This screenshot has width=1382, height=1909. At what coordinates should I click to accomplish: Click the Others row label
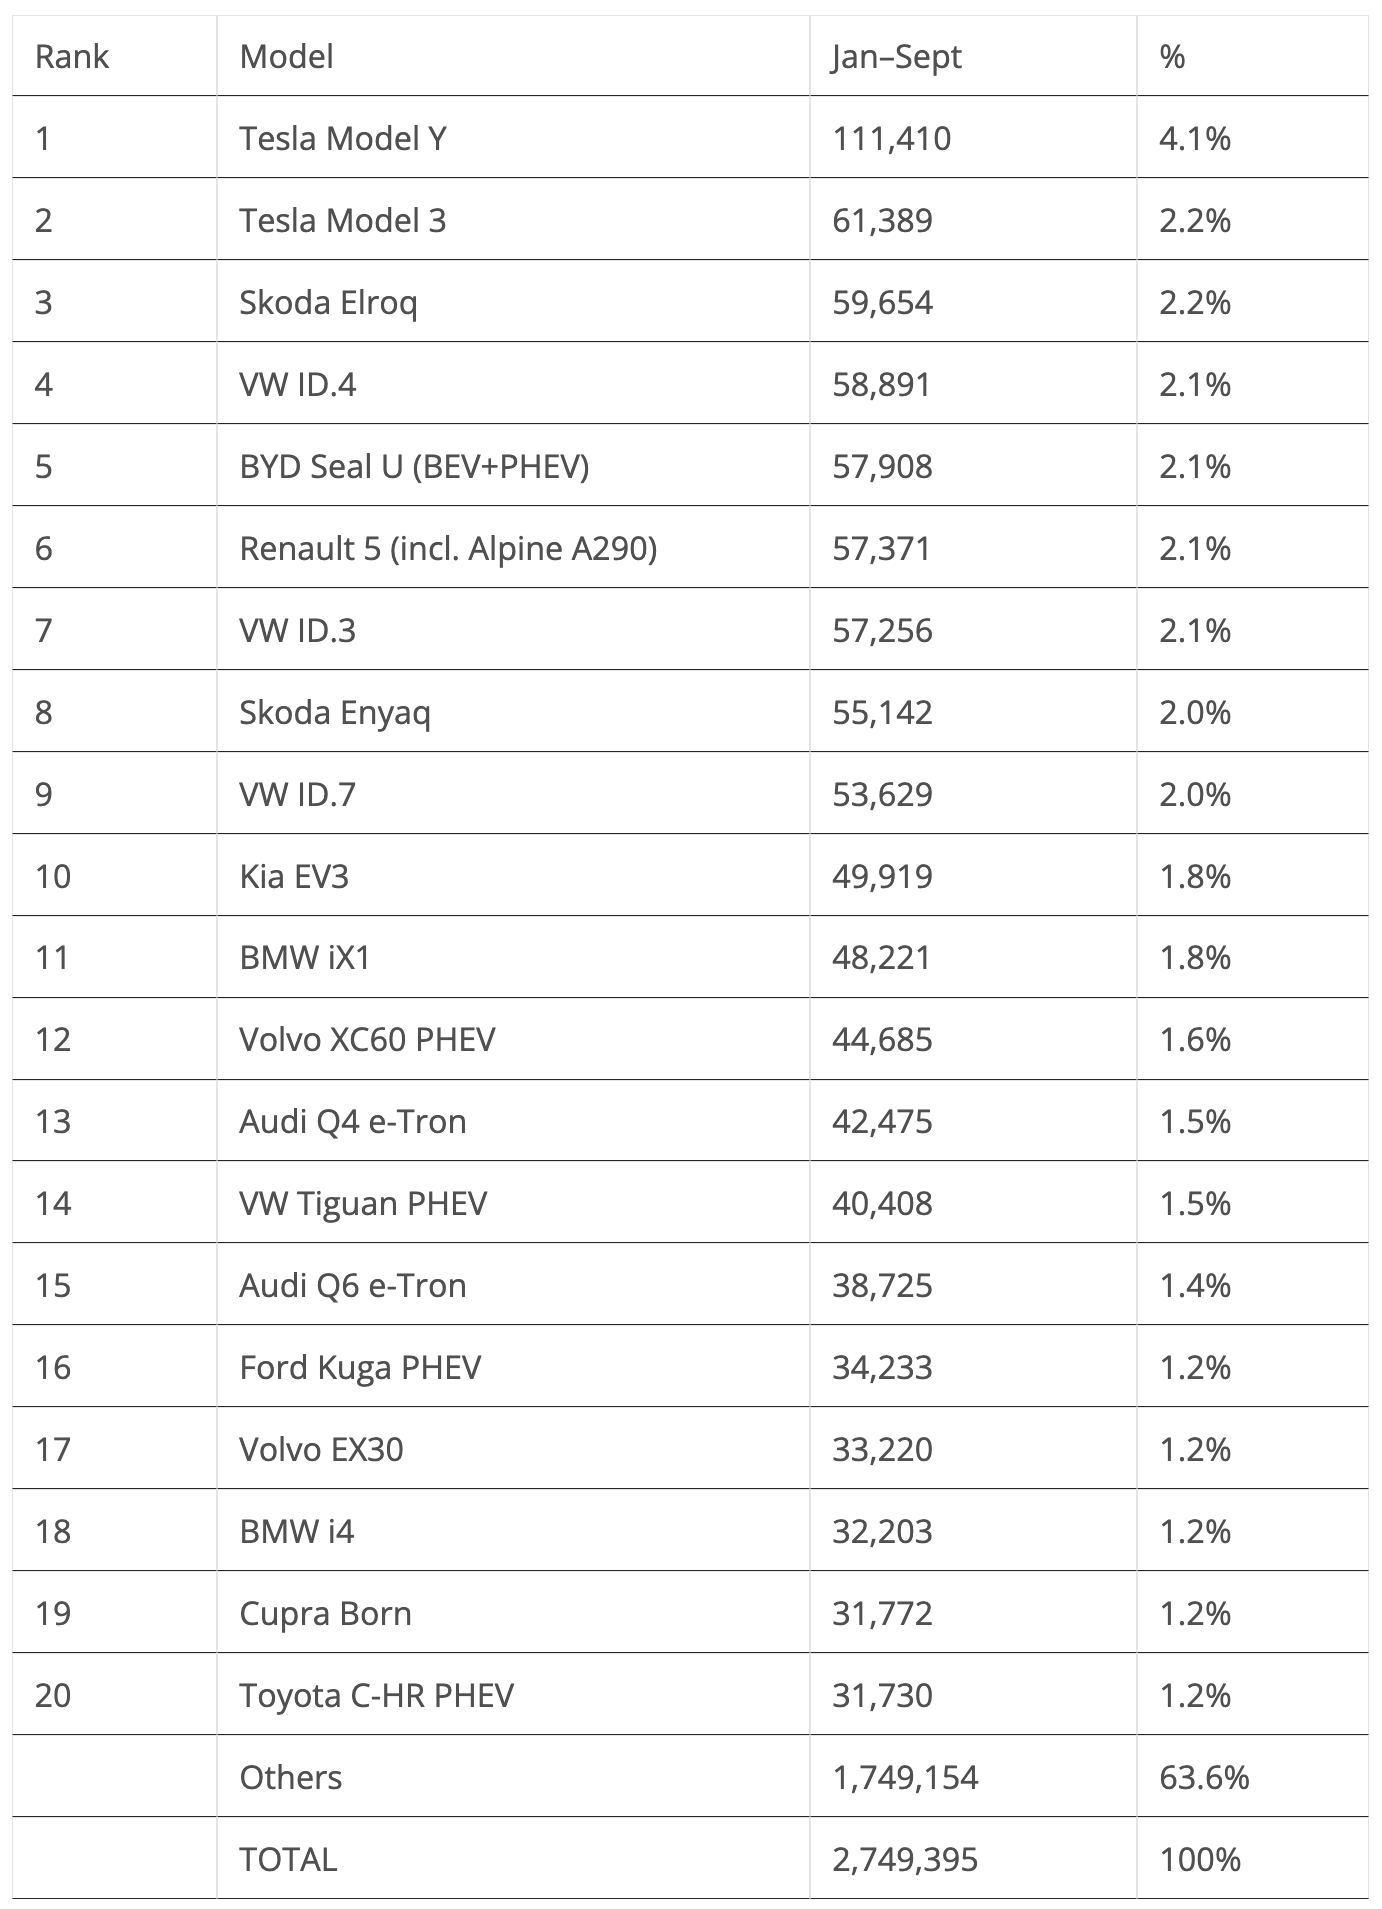coord(290,1778)
